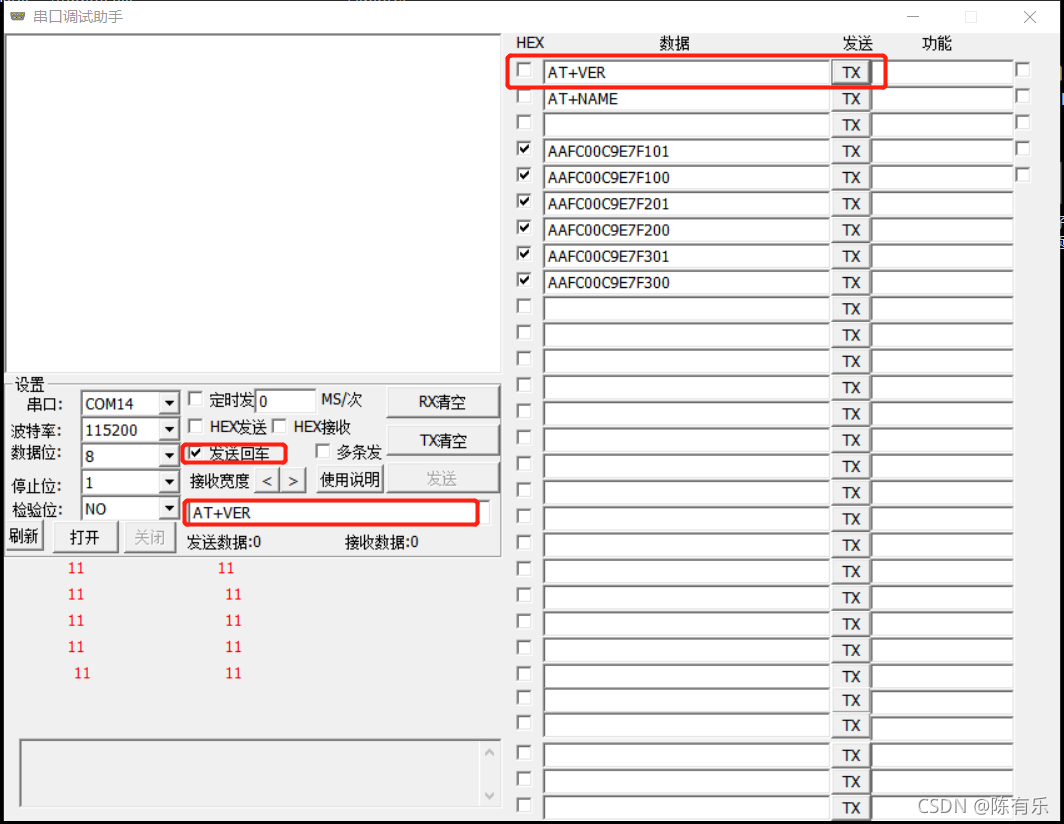Uncheck HEX box for AAFC00C9E7F201
1064x824 pixels.
[x=524, y=201]
